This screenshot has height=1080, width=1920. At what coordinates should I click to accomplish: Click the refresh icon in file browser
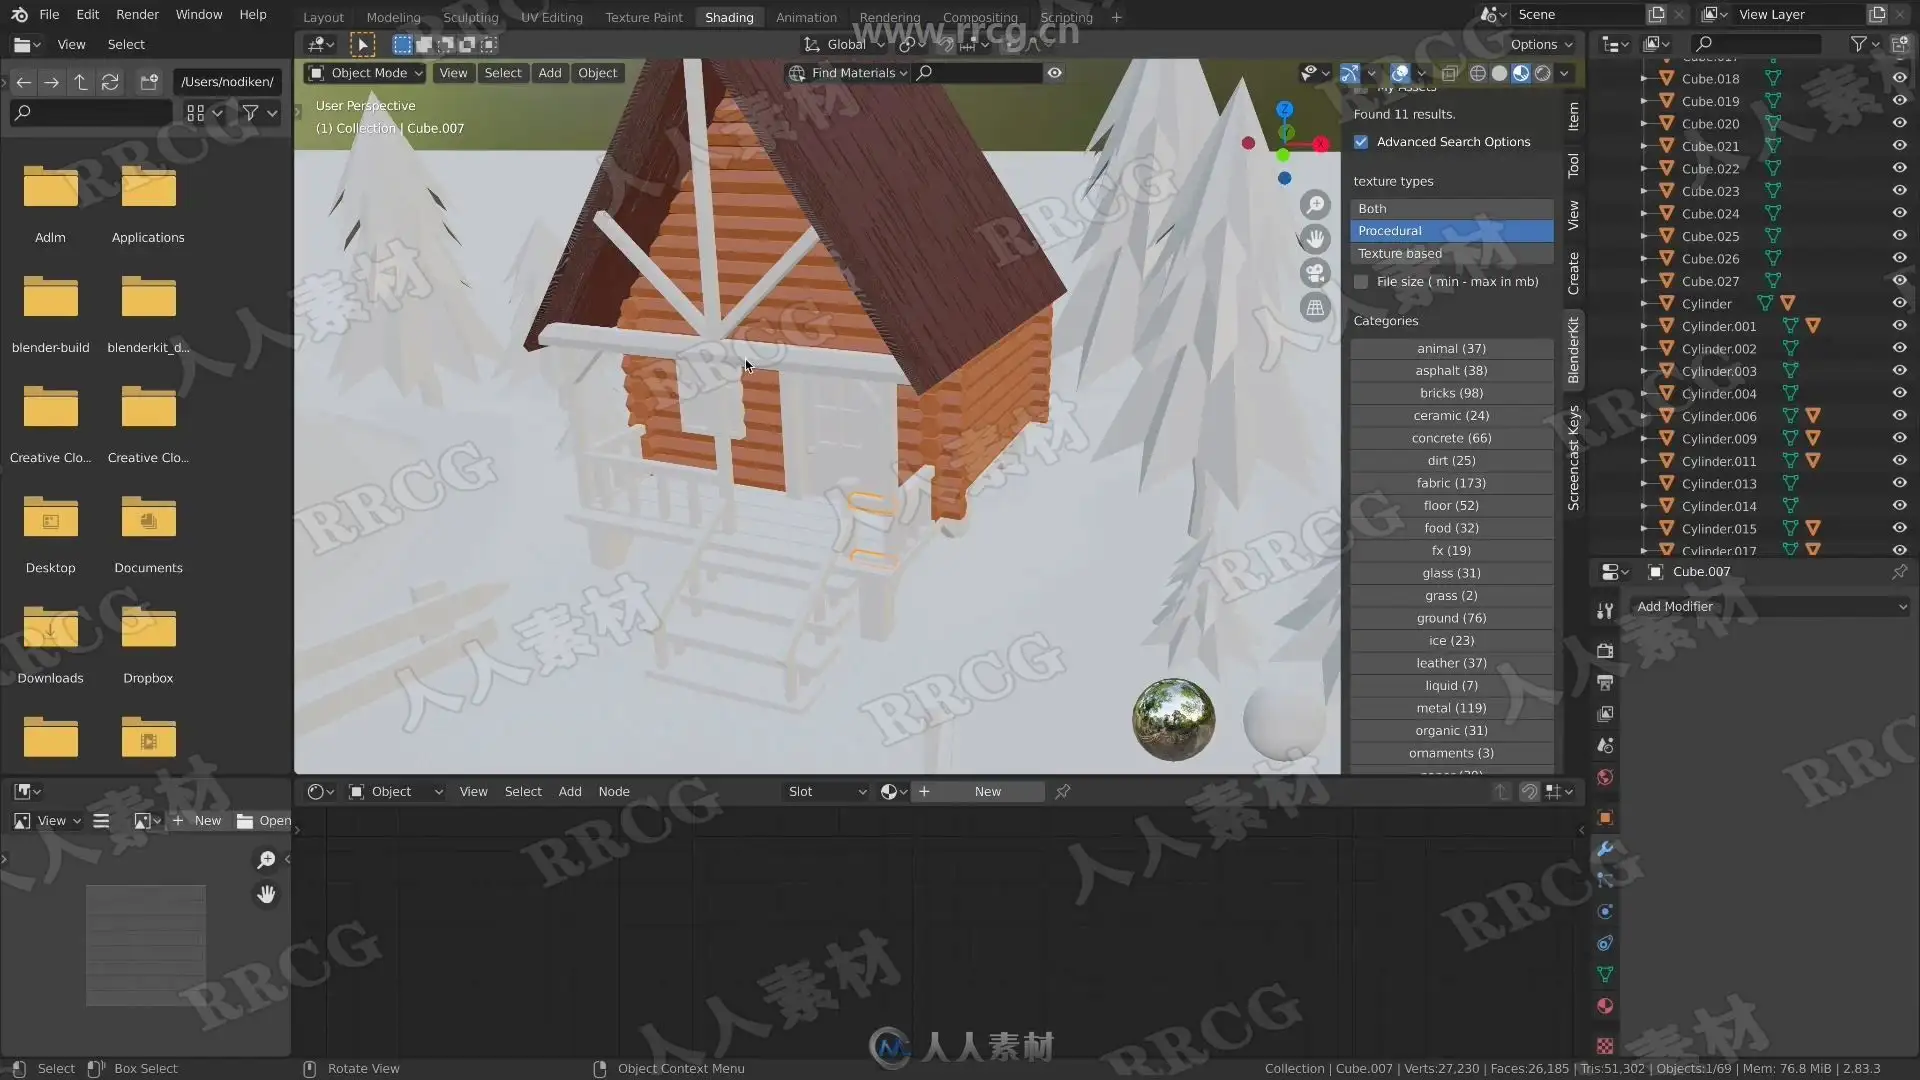[110, 82]
